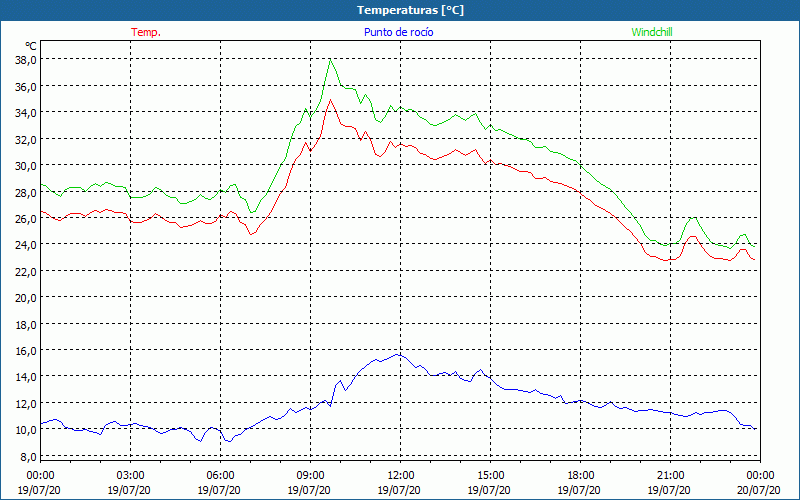Click the 14,0 y-axis label
Viewport: 800px width, 500px height.
point(27,377)
